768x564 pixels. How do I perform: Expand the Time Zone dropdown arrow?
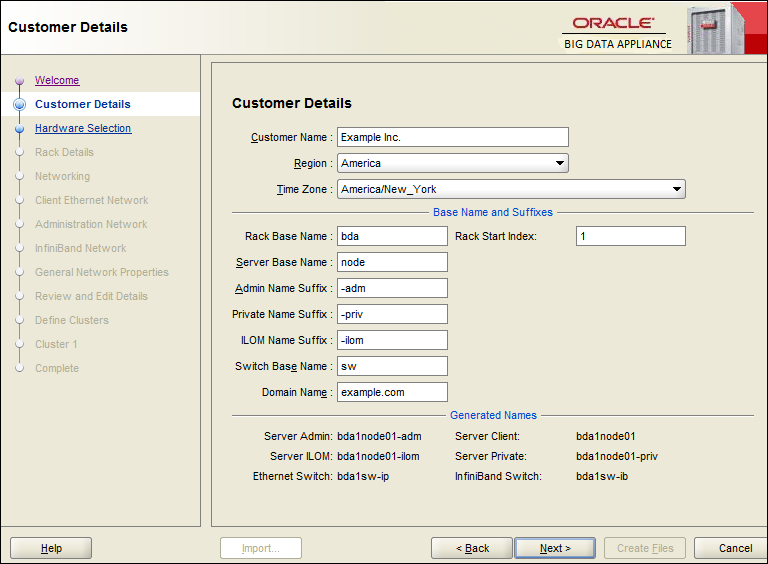(x=676, y=189)
